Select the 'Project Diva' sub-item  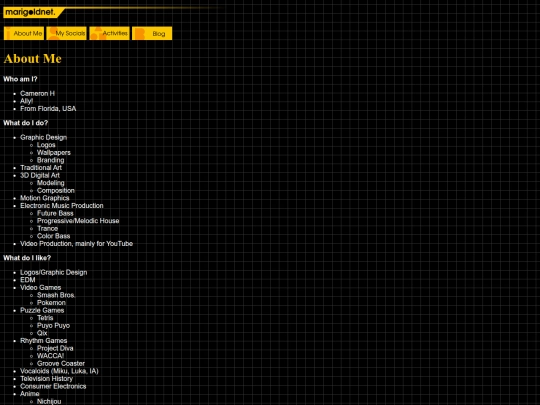(55, 348)
